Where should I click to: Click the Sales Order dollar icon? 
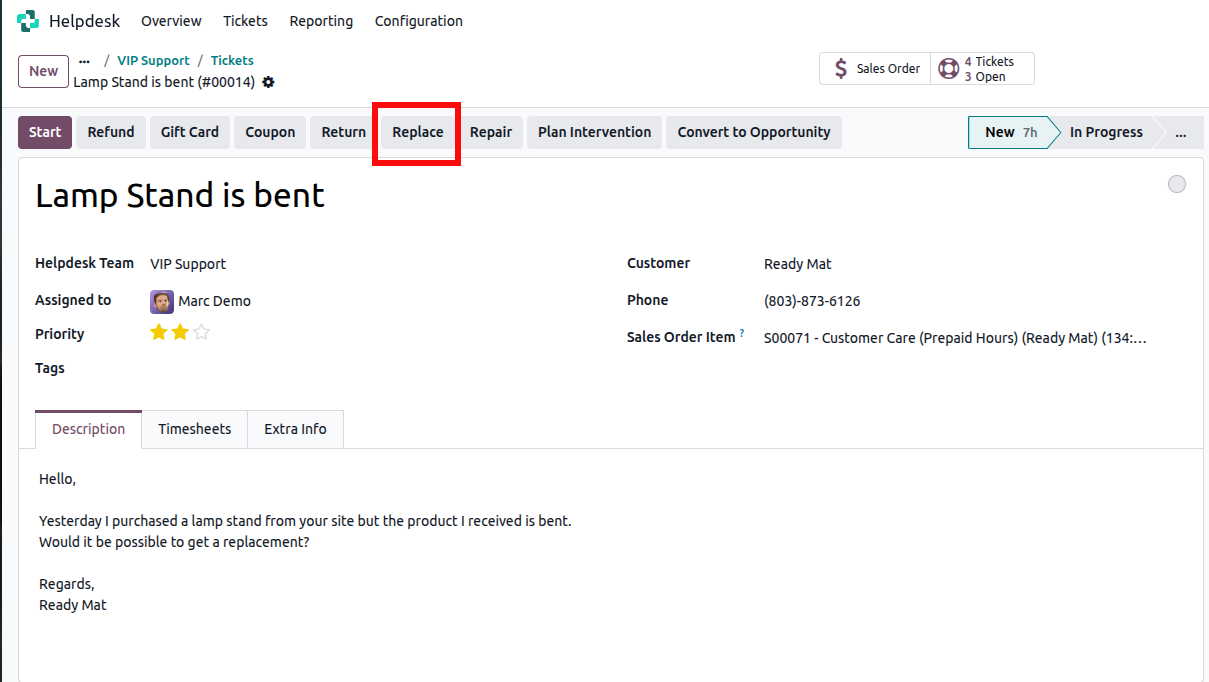(x=841, y=69)
